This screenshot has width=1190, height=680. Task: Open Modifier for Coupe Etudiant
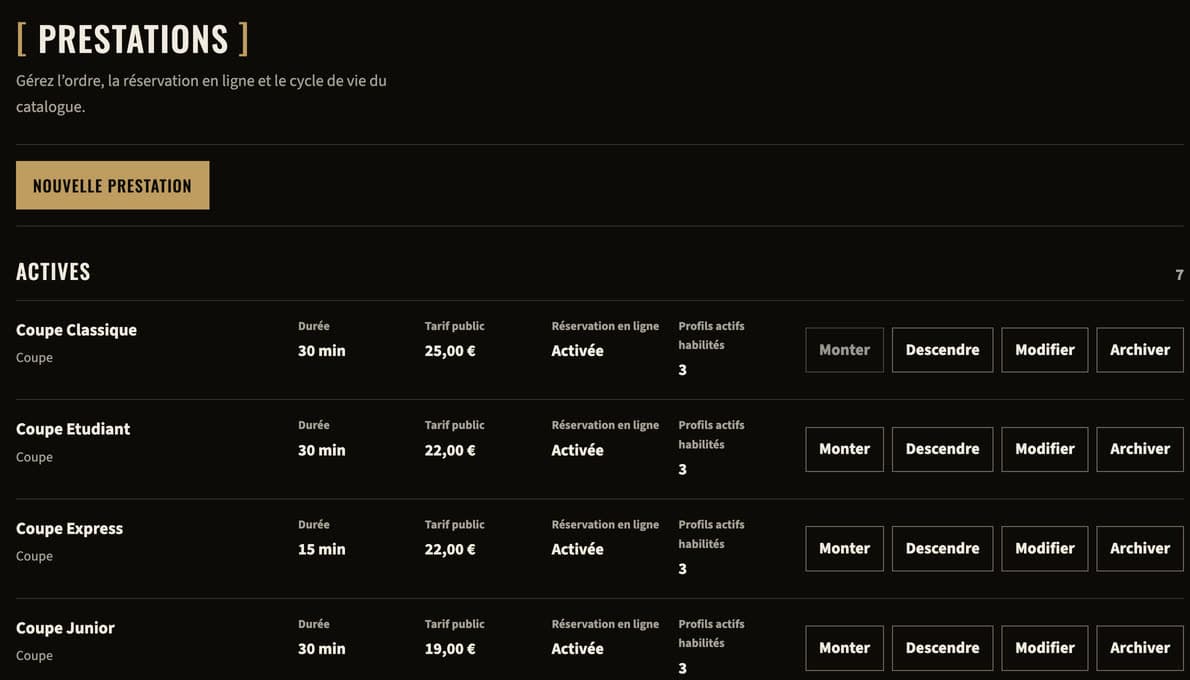coord(1045,449)
